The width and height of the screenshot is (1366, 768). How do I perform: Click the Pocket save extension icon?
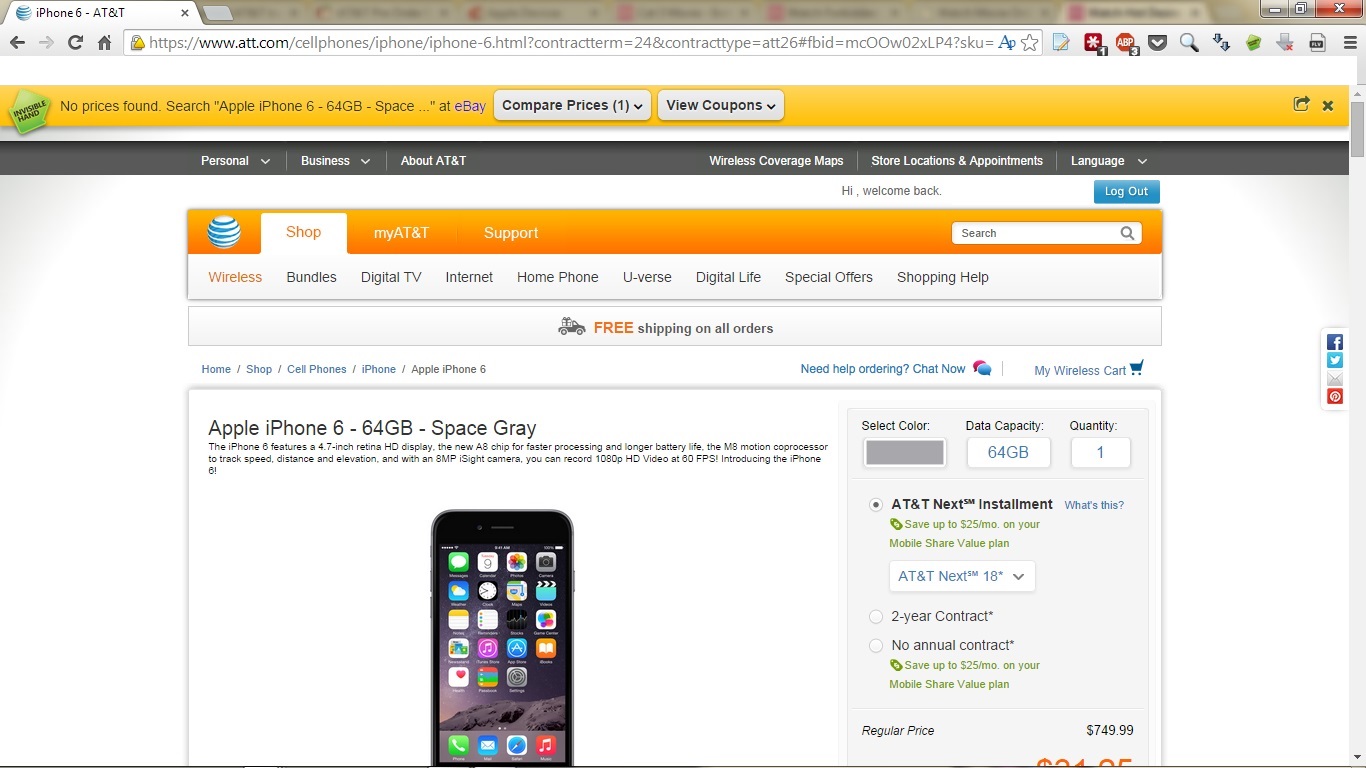[1158, 43]
